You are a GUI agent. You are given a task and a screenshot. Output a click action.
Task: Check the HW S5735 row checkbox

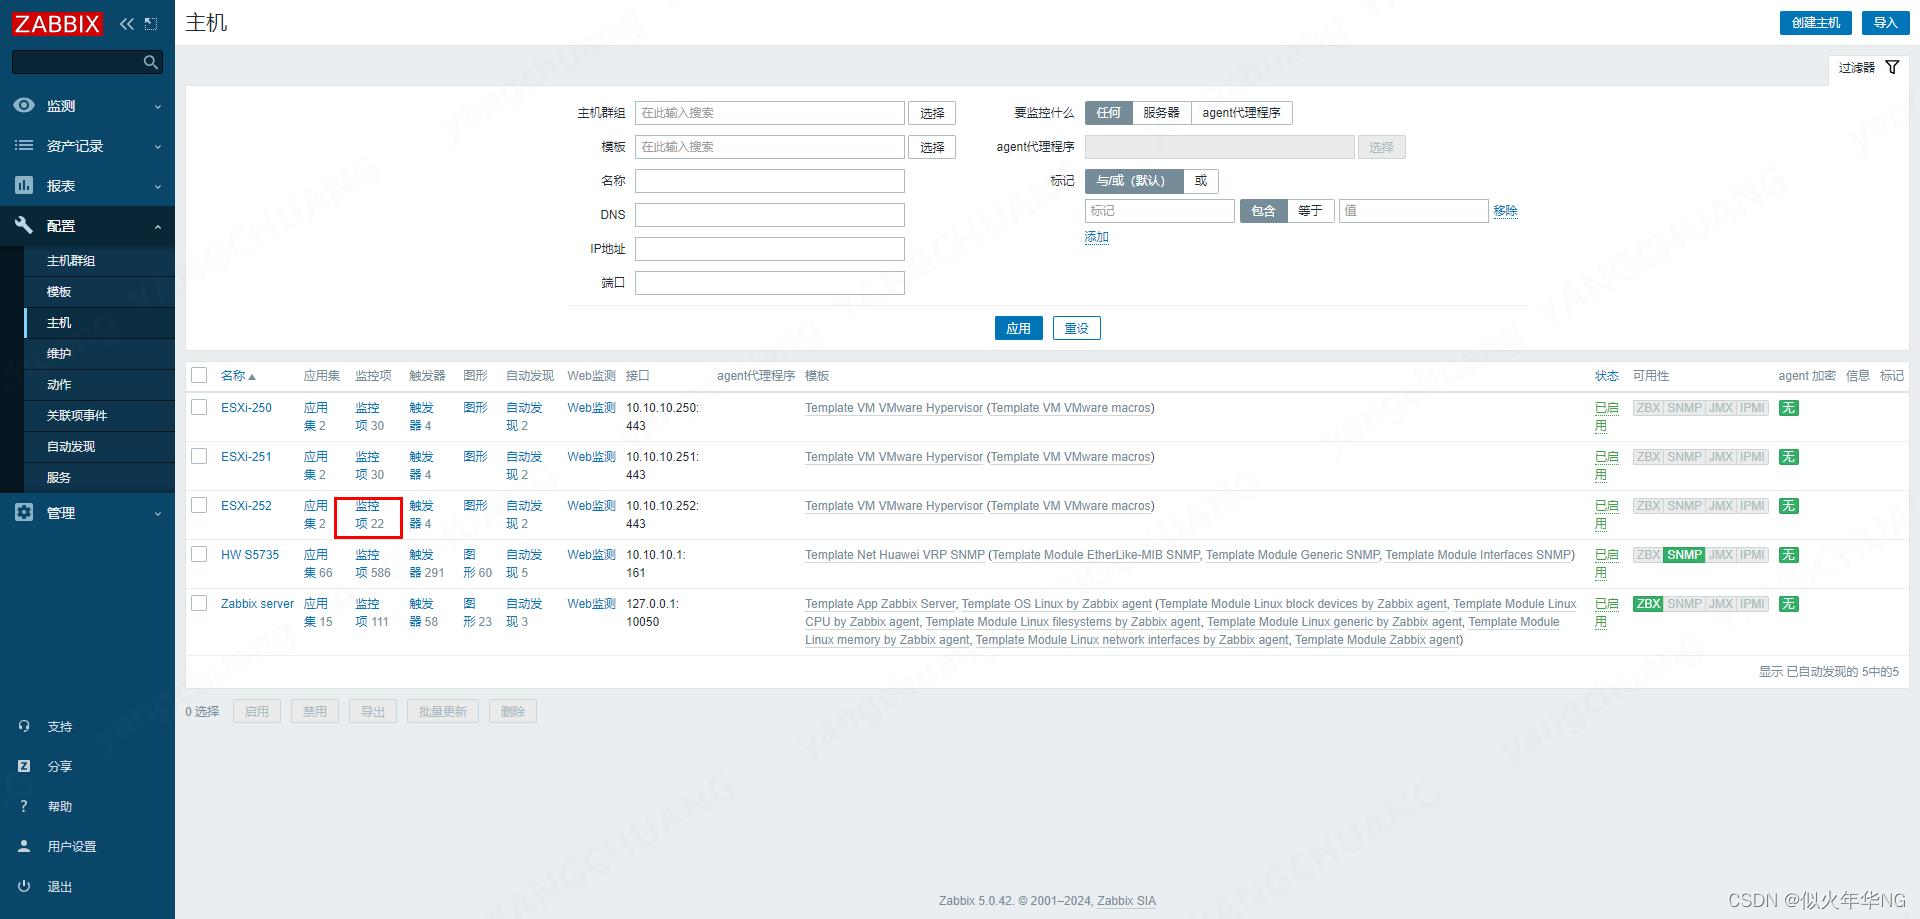[199, 554]
